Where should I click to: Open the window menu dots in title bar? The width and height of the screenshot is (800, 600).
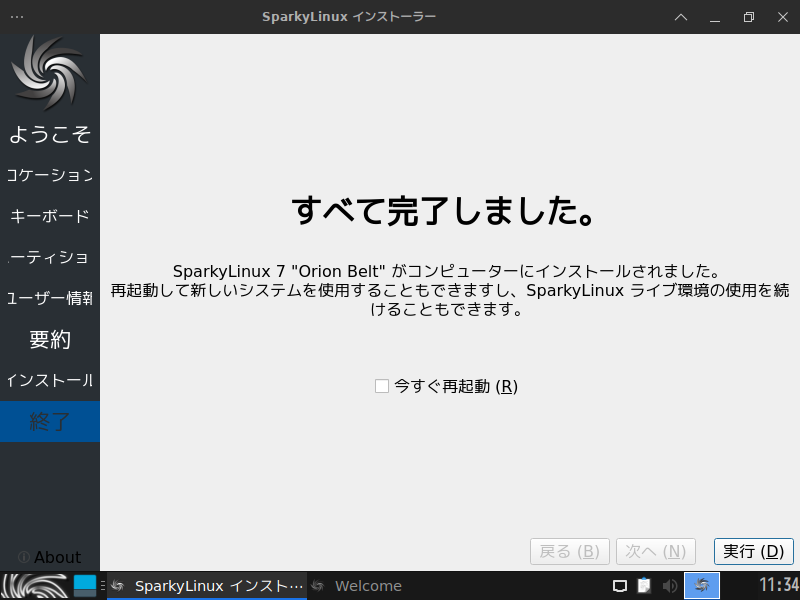(17, 17)
